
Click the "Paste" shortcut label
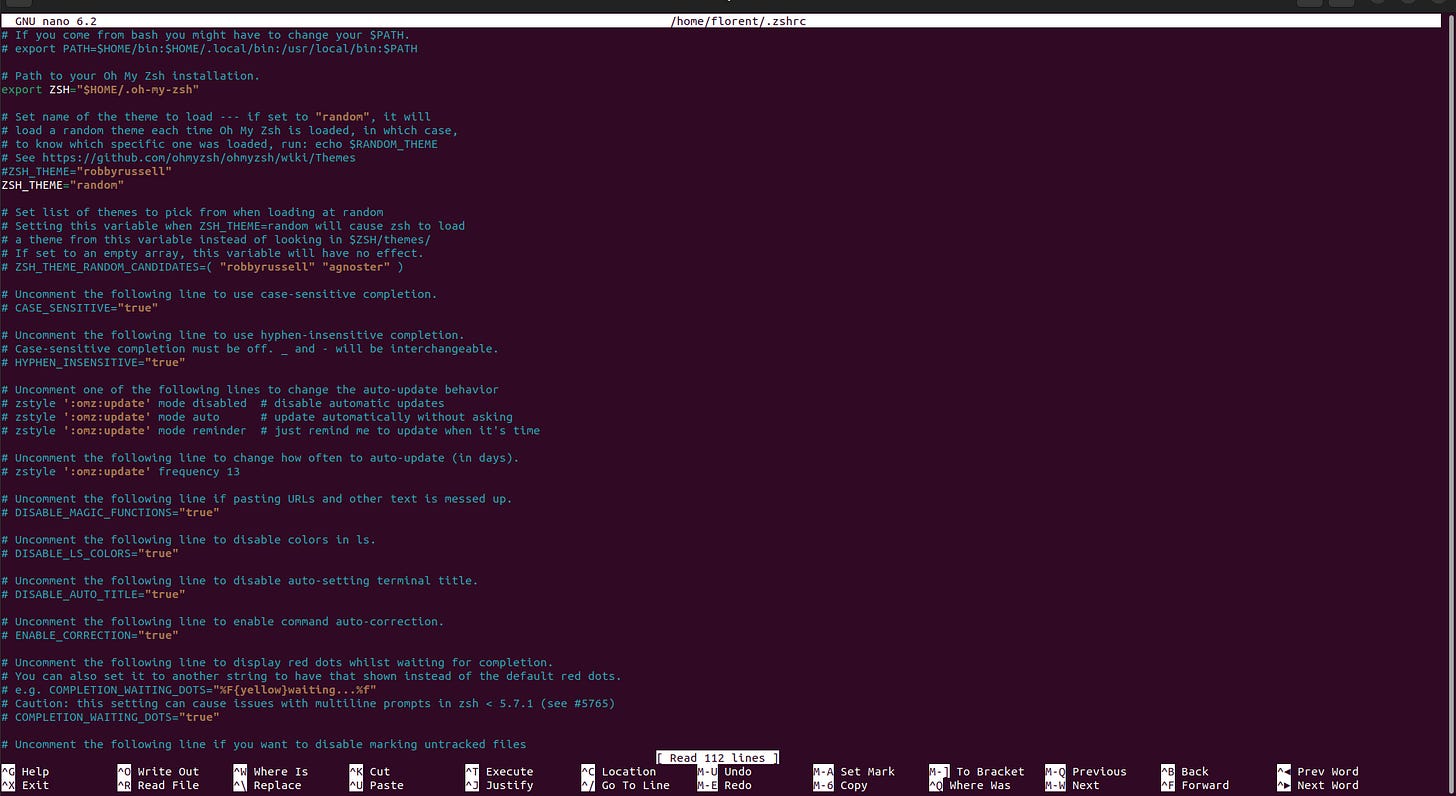(x=386, y=786)
